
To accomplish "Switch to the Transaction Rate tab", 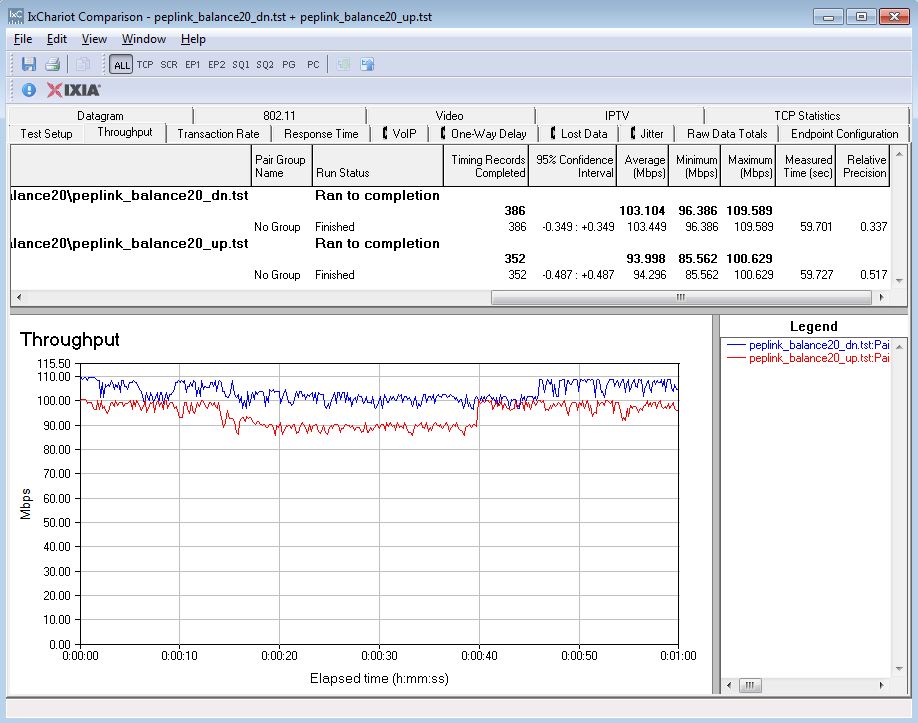I will (218, 134).
